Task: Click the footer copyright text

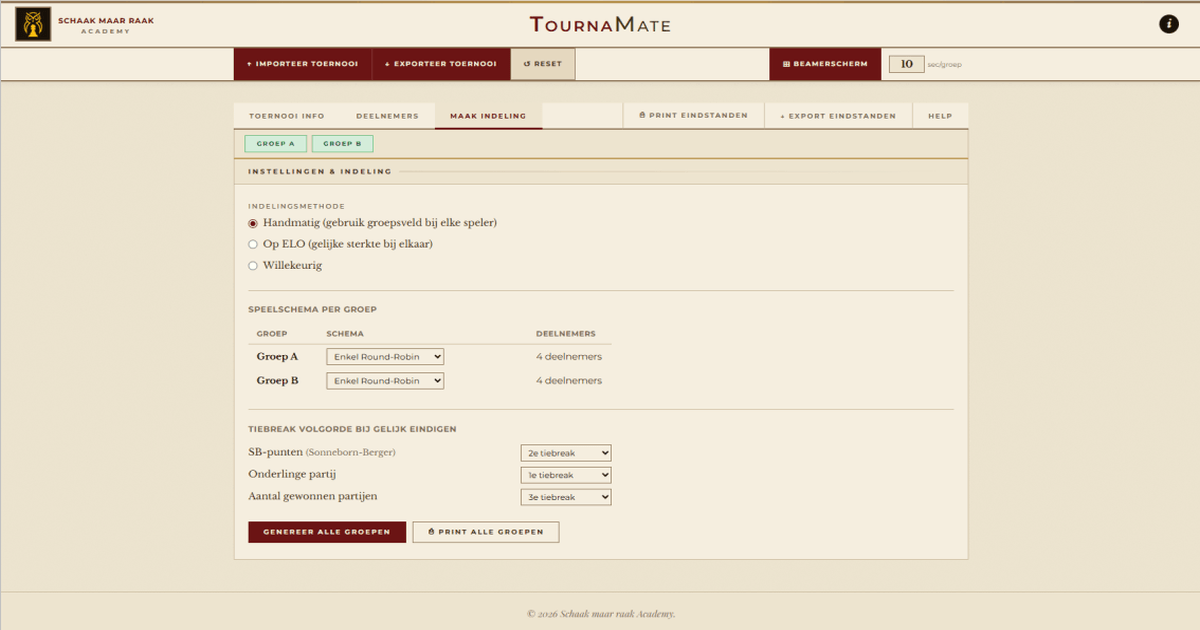Action: point(601,614)
